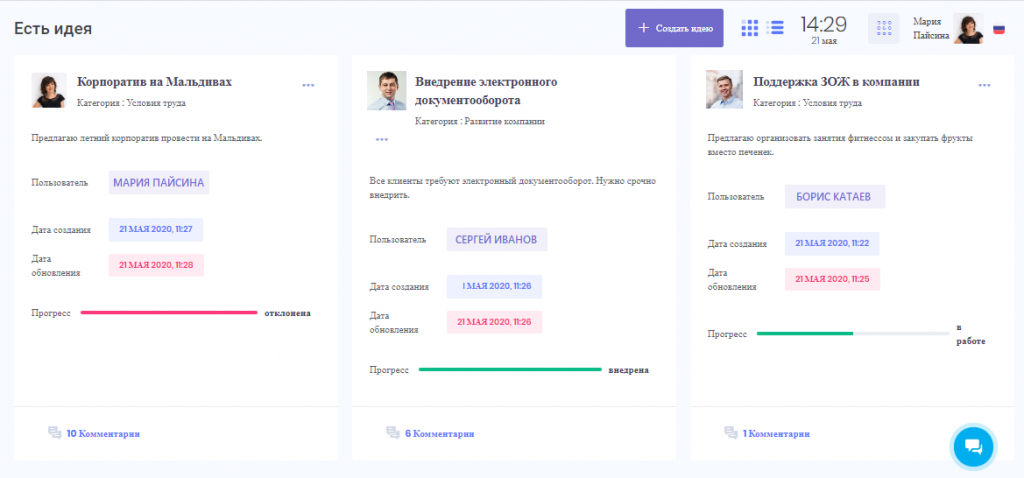Screen dimensions: 1024x478
Task: Click update date 21 МАЯ 2020, 11:25
Action: point(832,279)
